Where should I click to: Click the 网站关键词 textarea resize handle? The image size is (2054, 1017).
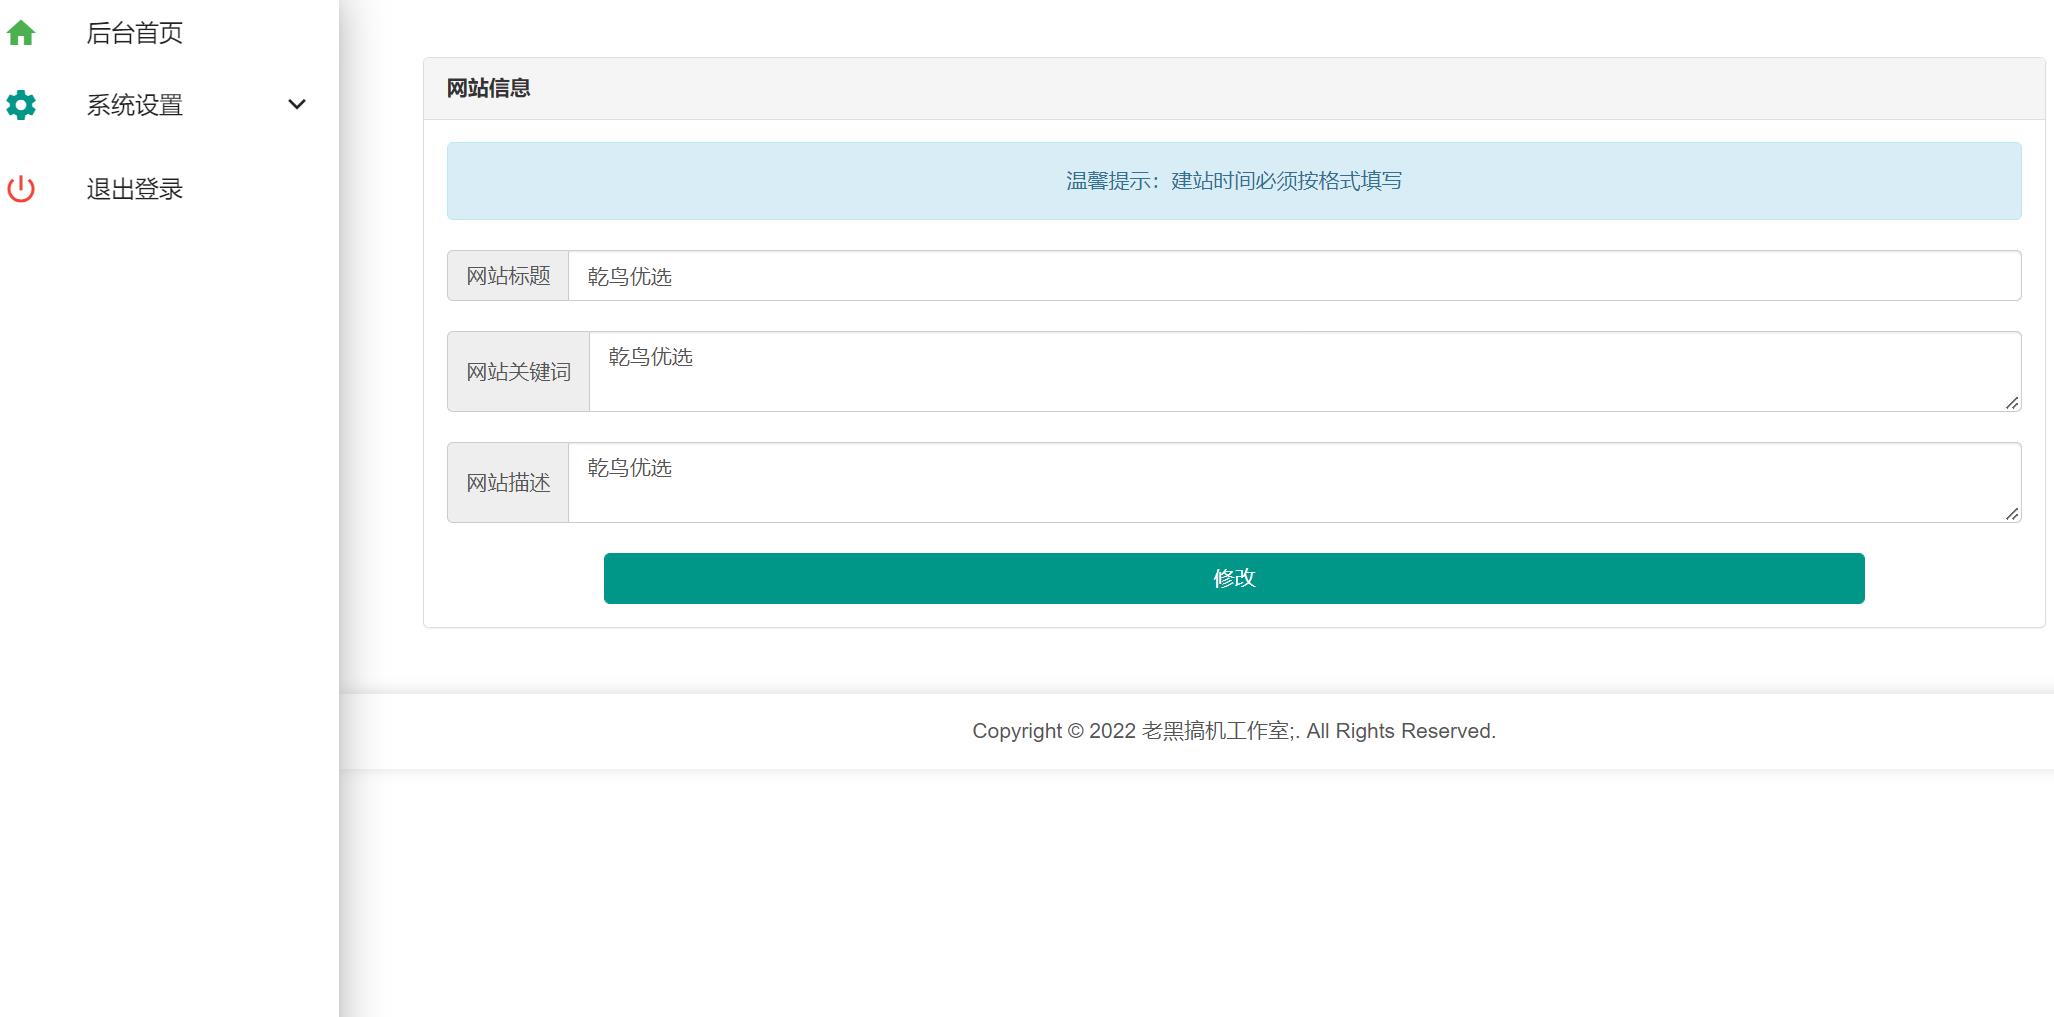pyautogui.click(x=2012, y=403)
